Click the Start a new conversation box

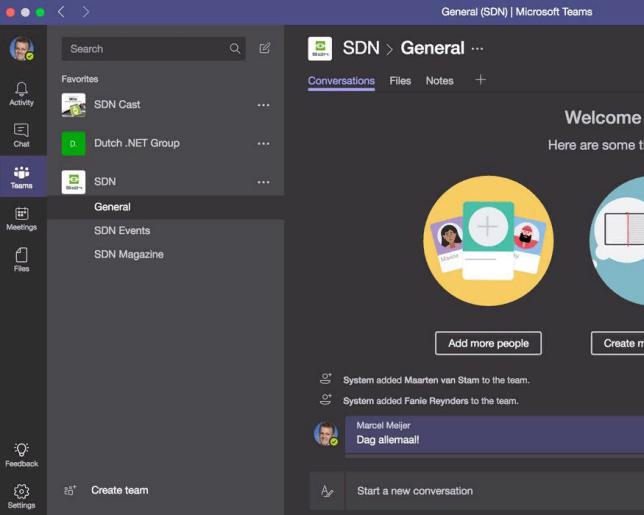click(x=494, y=491)
